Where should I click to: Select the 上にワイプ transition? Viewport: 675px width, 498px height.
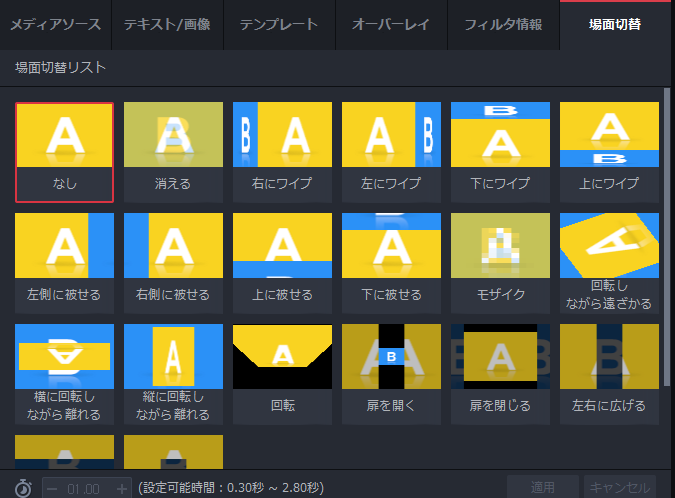pyautogui.click(x=609, y=152)
